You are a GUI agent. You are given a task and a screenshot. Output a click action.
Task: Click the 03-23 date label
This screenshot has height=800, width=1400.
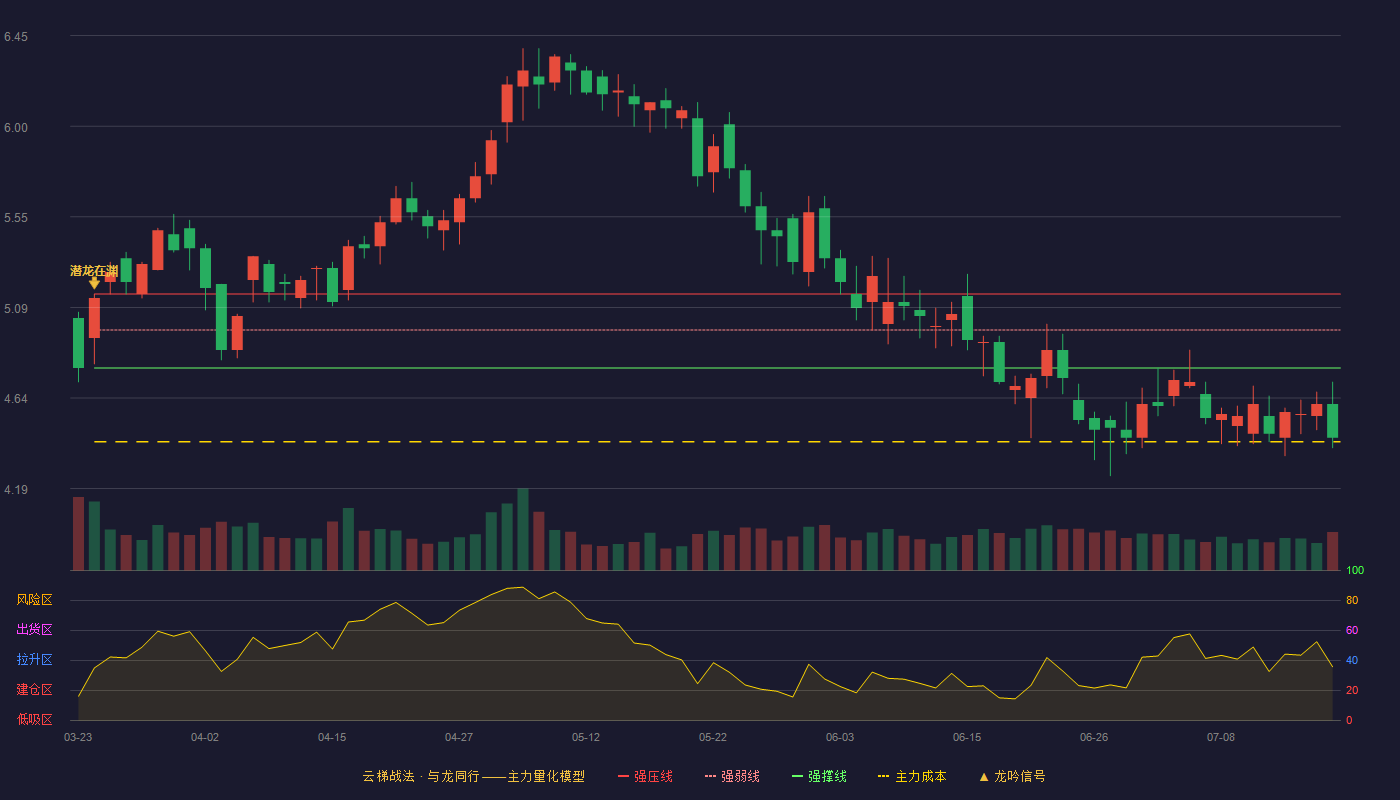78,737
